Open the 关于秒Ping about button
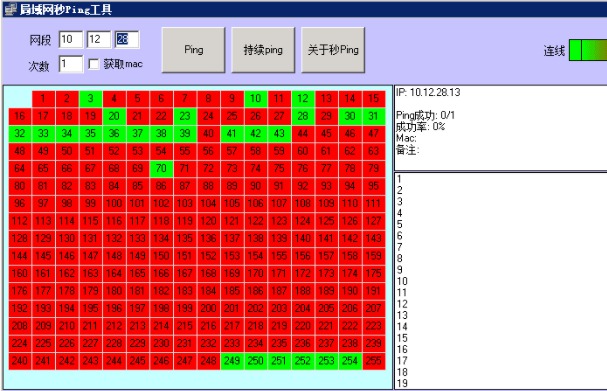607x391 pixels. click(x=333, y=50)
